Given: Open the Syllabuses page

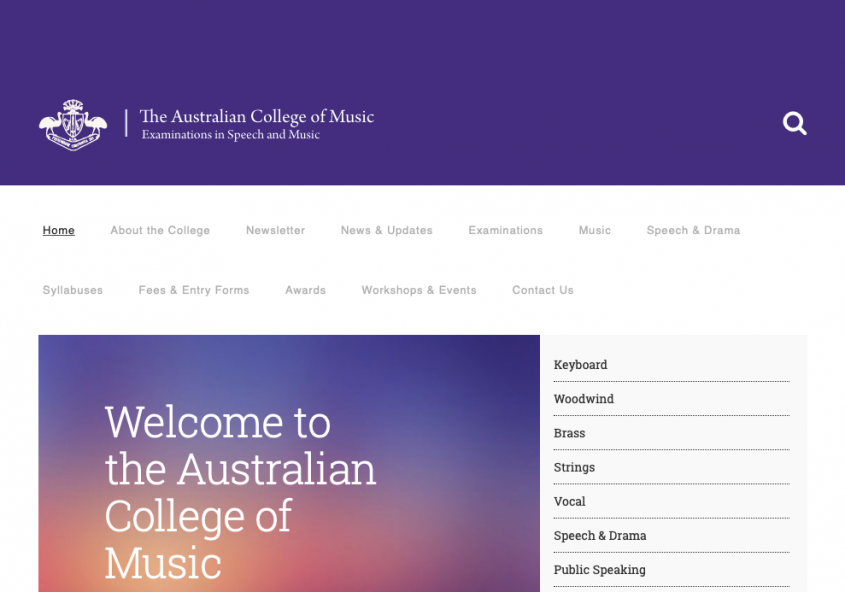Looking at the screenshot, I should (73, 290).
